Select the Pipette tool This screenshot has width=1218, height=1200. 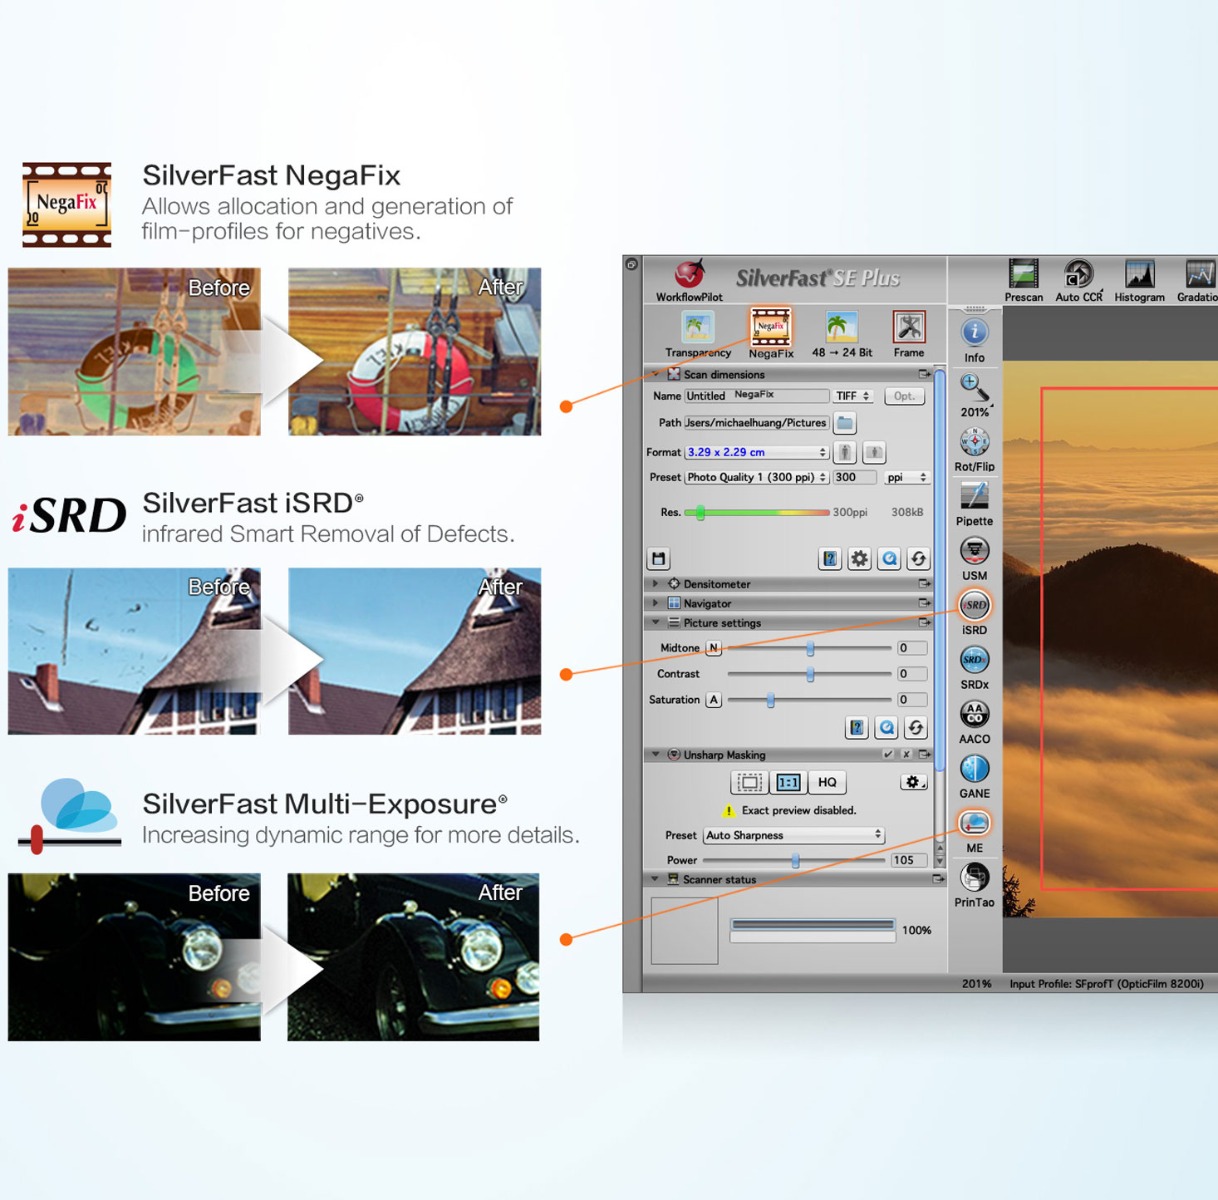point(974,496)
